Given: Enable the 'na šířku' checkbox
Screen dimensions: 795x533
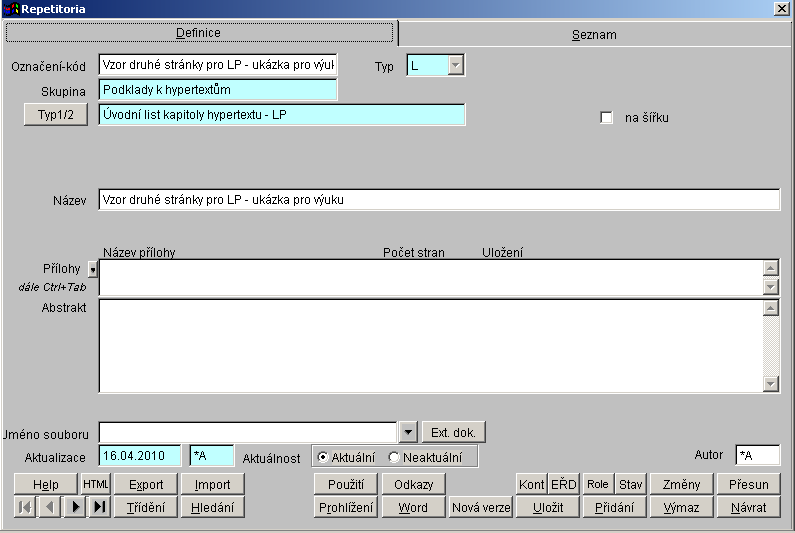Looking at the screenshot, I should pyautogui.click(x=606, y=118).
